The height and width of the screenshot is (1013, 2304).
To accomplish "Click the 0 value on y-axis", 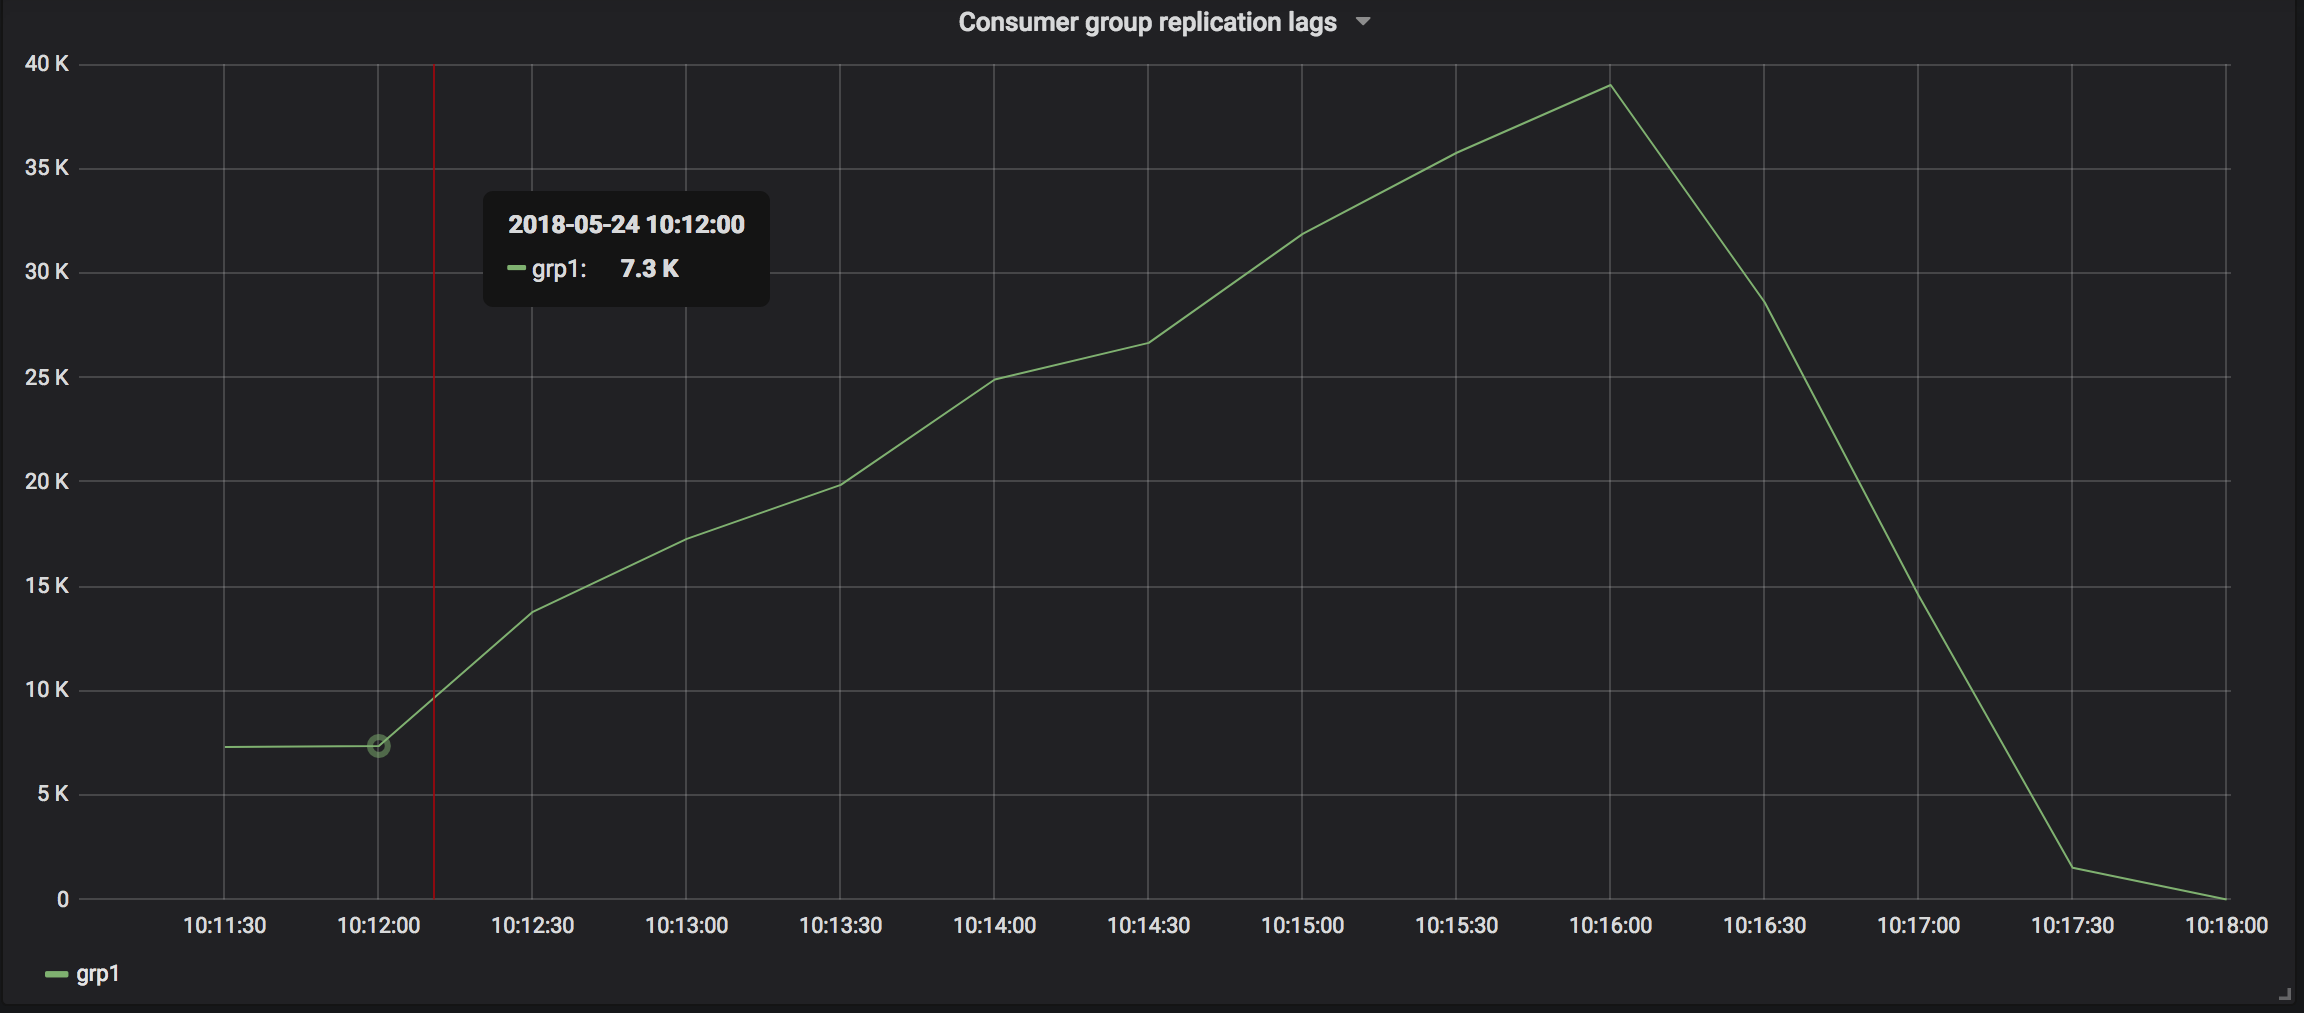I will (62, 898).
